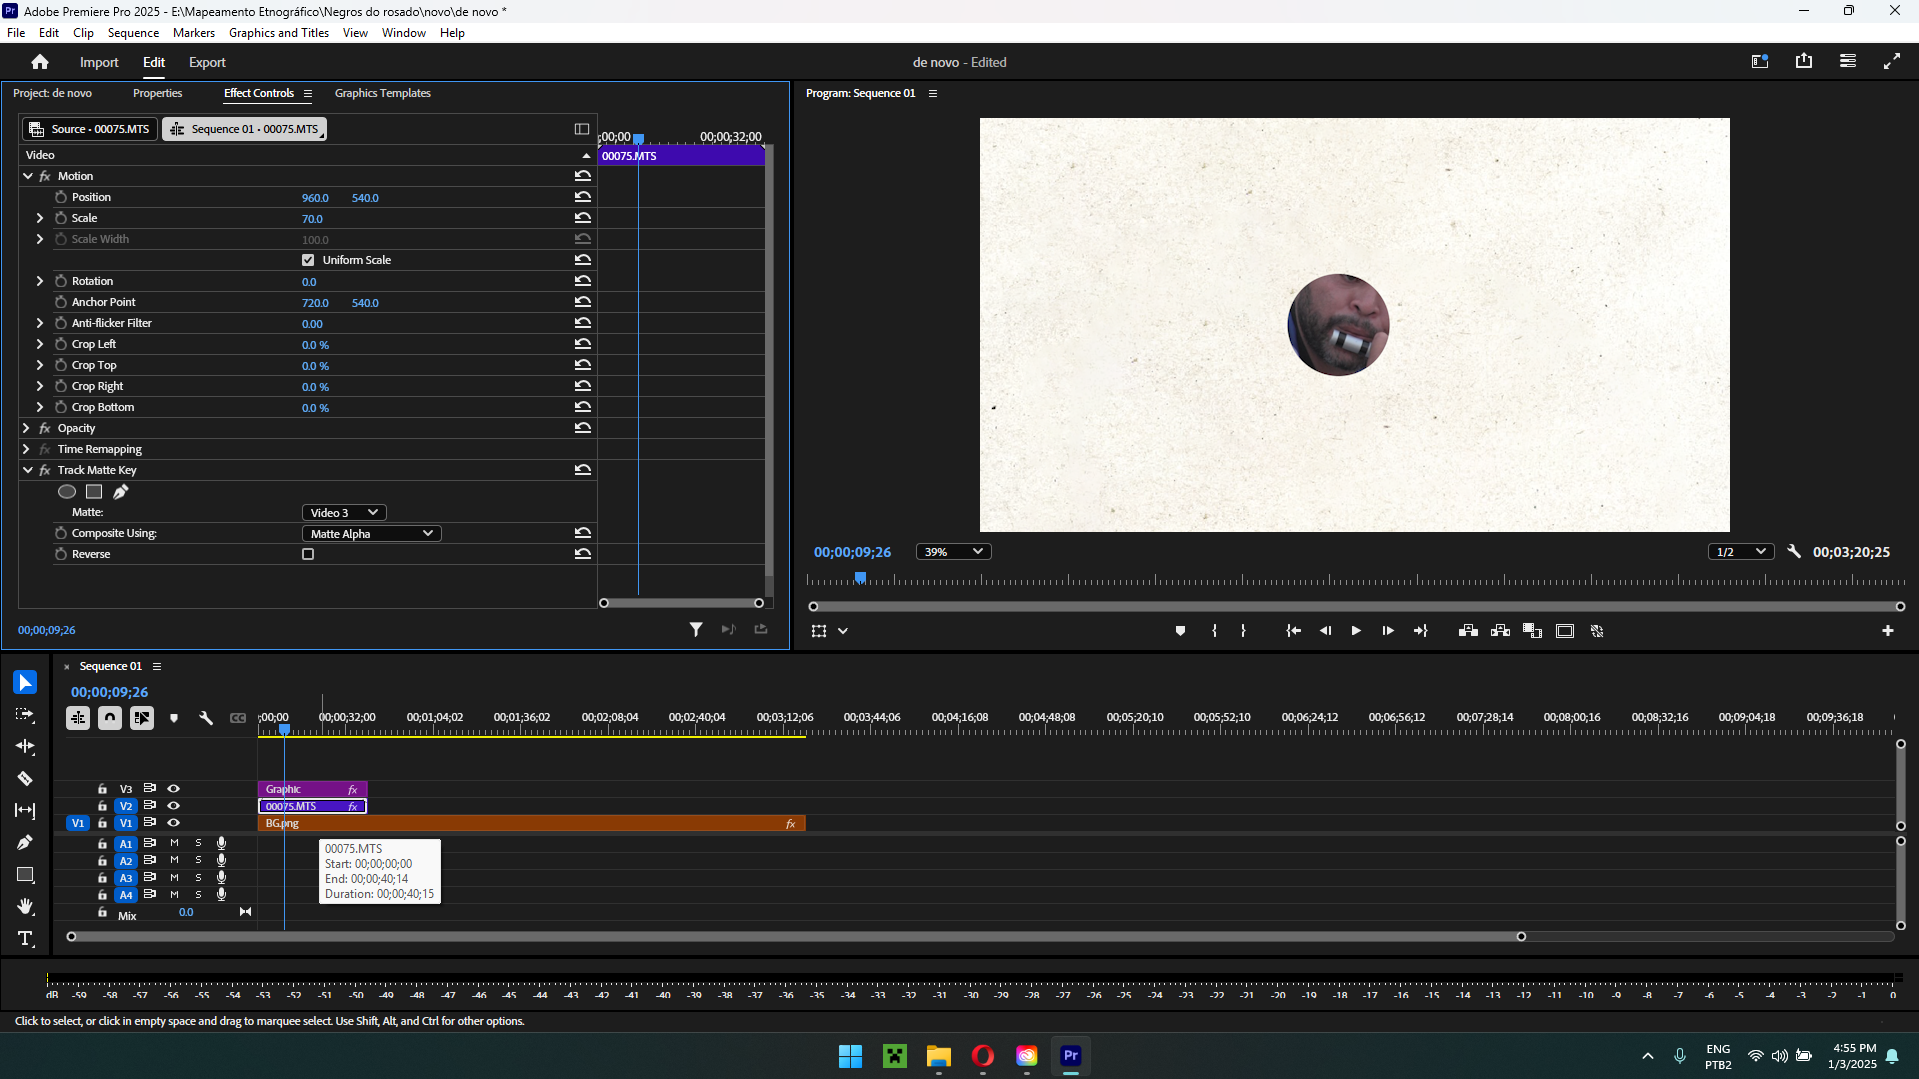This screenshot has width=1919, height=1079.
Task: Select the Type tool
Action: tap(25, 938)
